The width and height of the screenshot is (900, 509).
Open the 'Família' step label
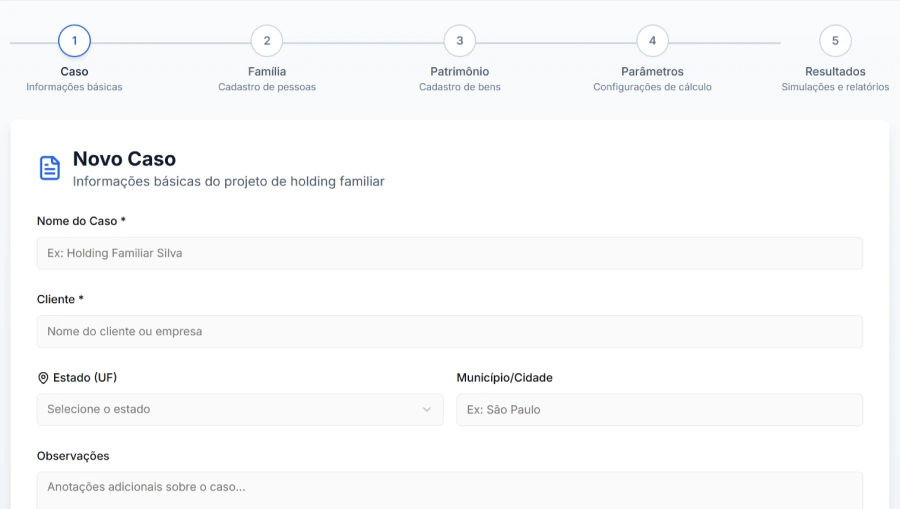[267, 72]
